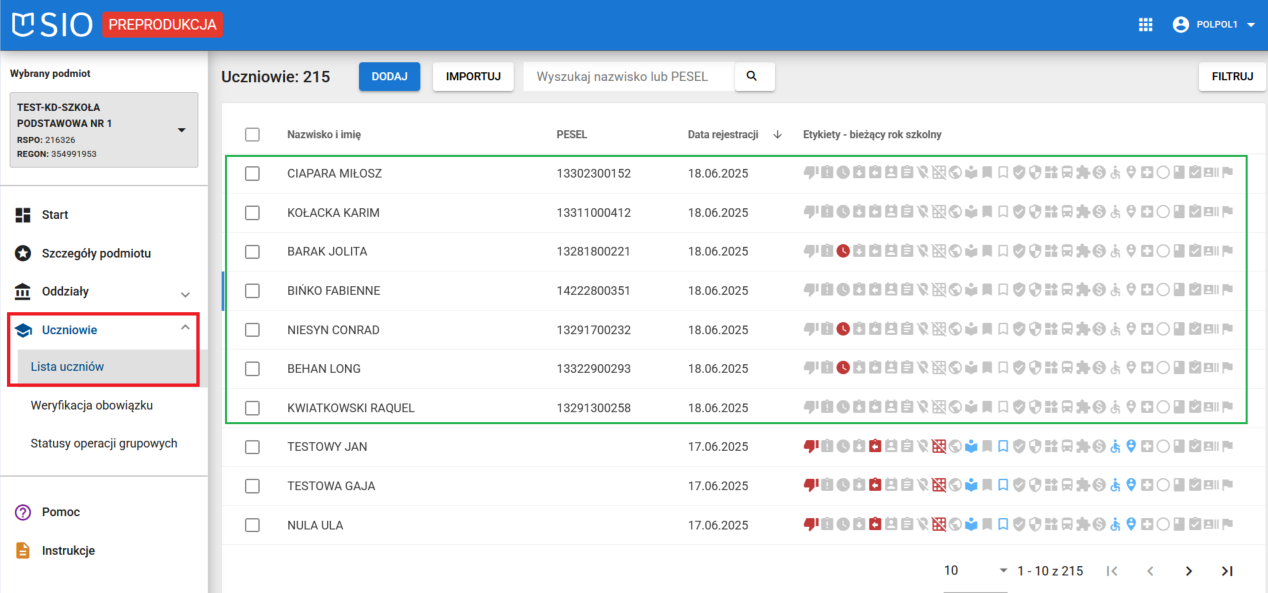Open the selected entity dropdown TEST-KD-SZKOŁA
This screenshot has height=593, width=1268.
(x=181, y=130)
